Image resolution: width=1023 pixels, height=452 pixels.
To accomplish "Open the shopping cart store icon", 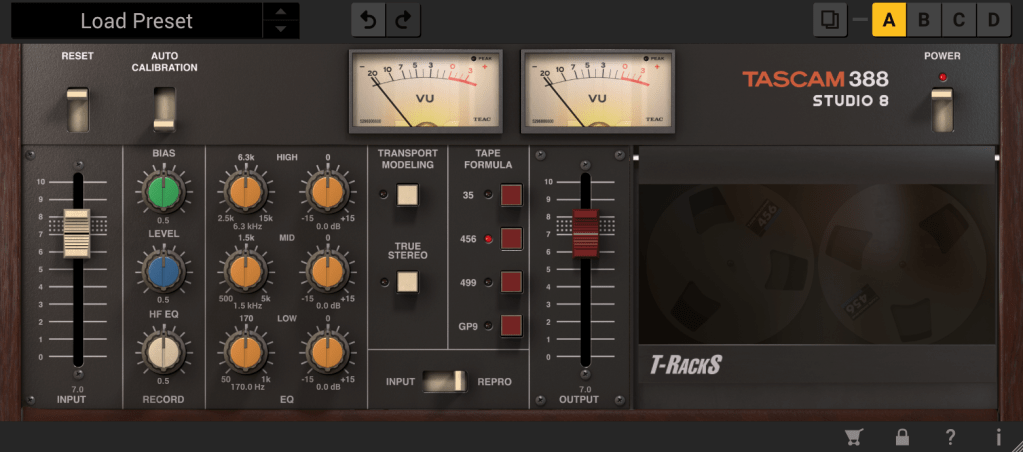I will (853, 437).
